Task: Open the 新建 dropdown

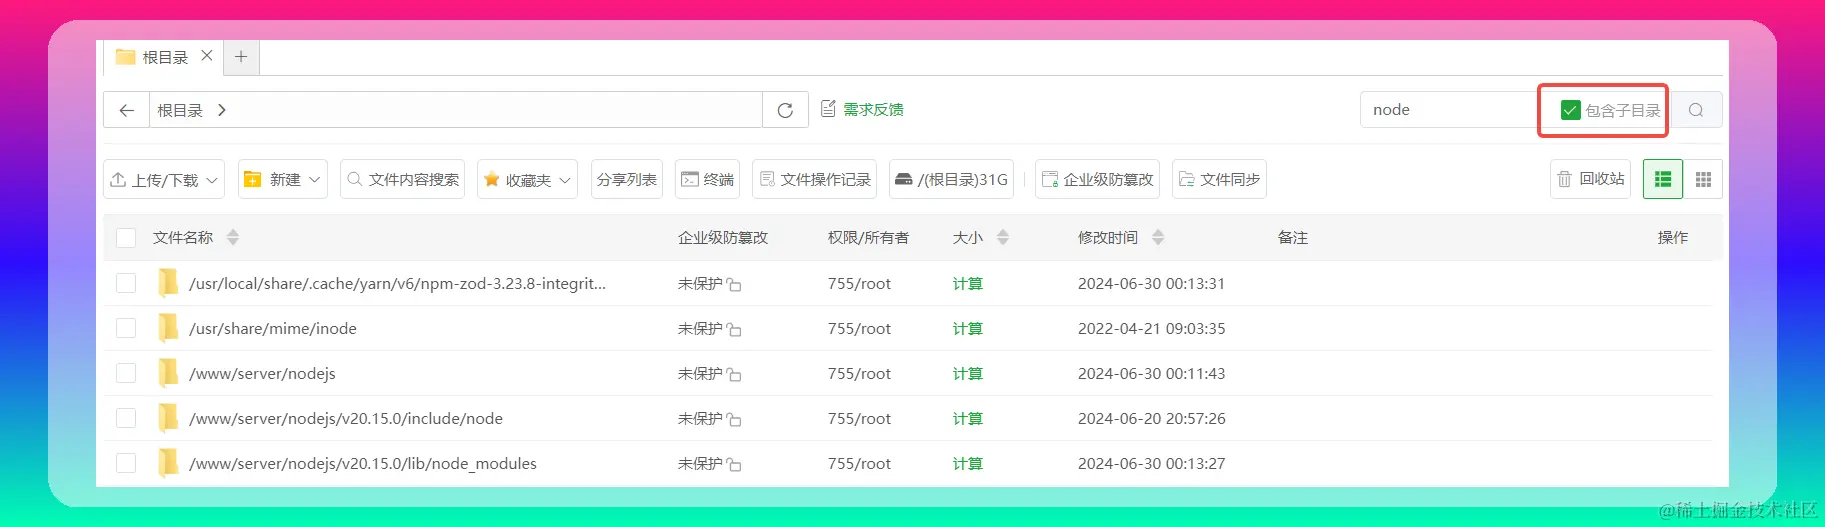Action: [x=283, y=179]
